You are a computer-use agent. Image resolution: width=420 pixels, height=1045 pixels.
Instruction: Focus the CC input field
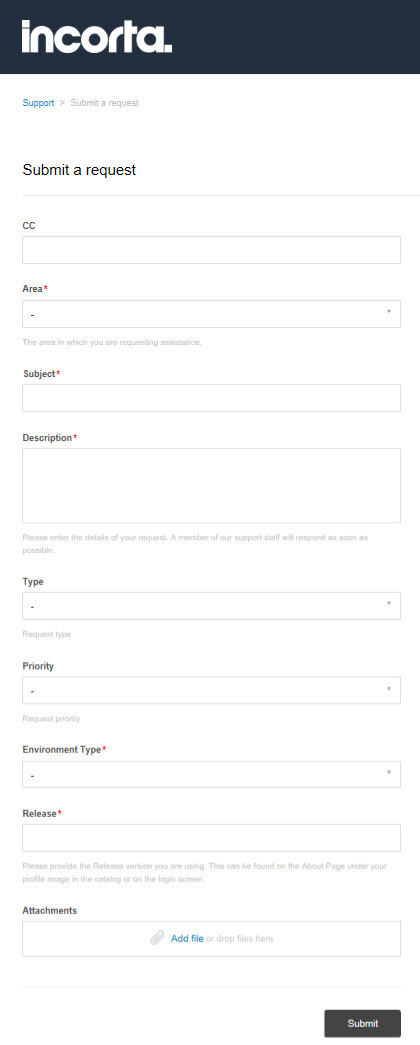[x=211, y=250]
